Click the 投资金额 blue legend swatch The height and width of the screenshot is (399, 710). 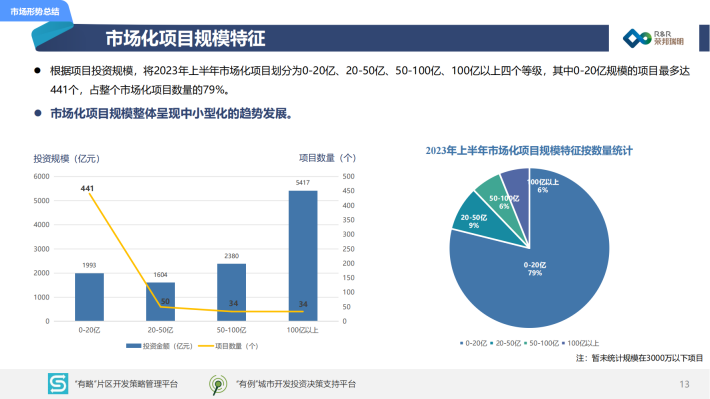133,346
